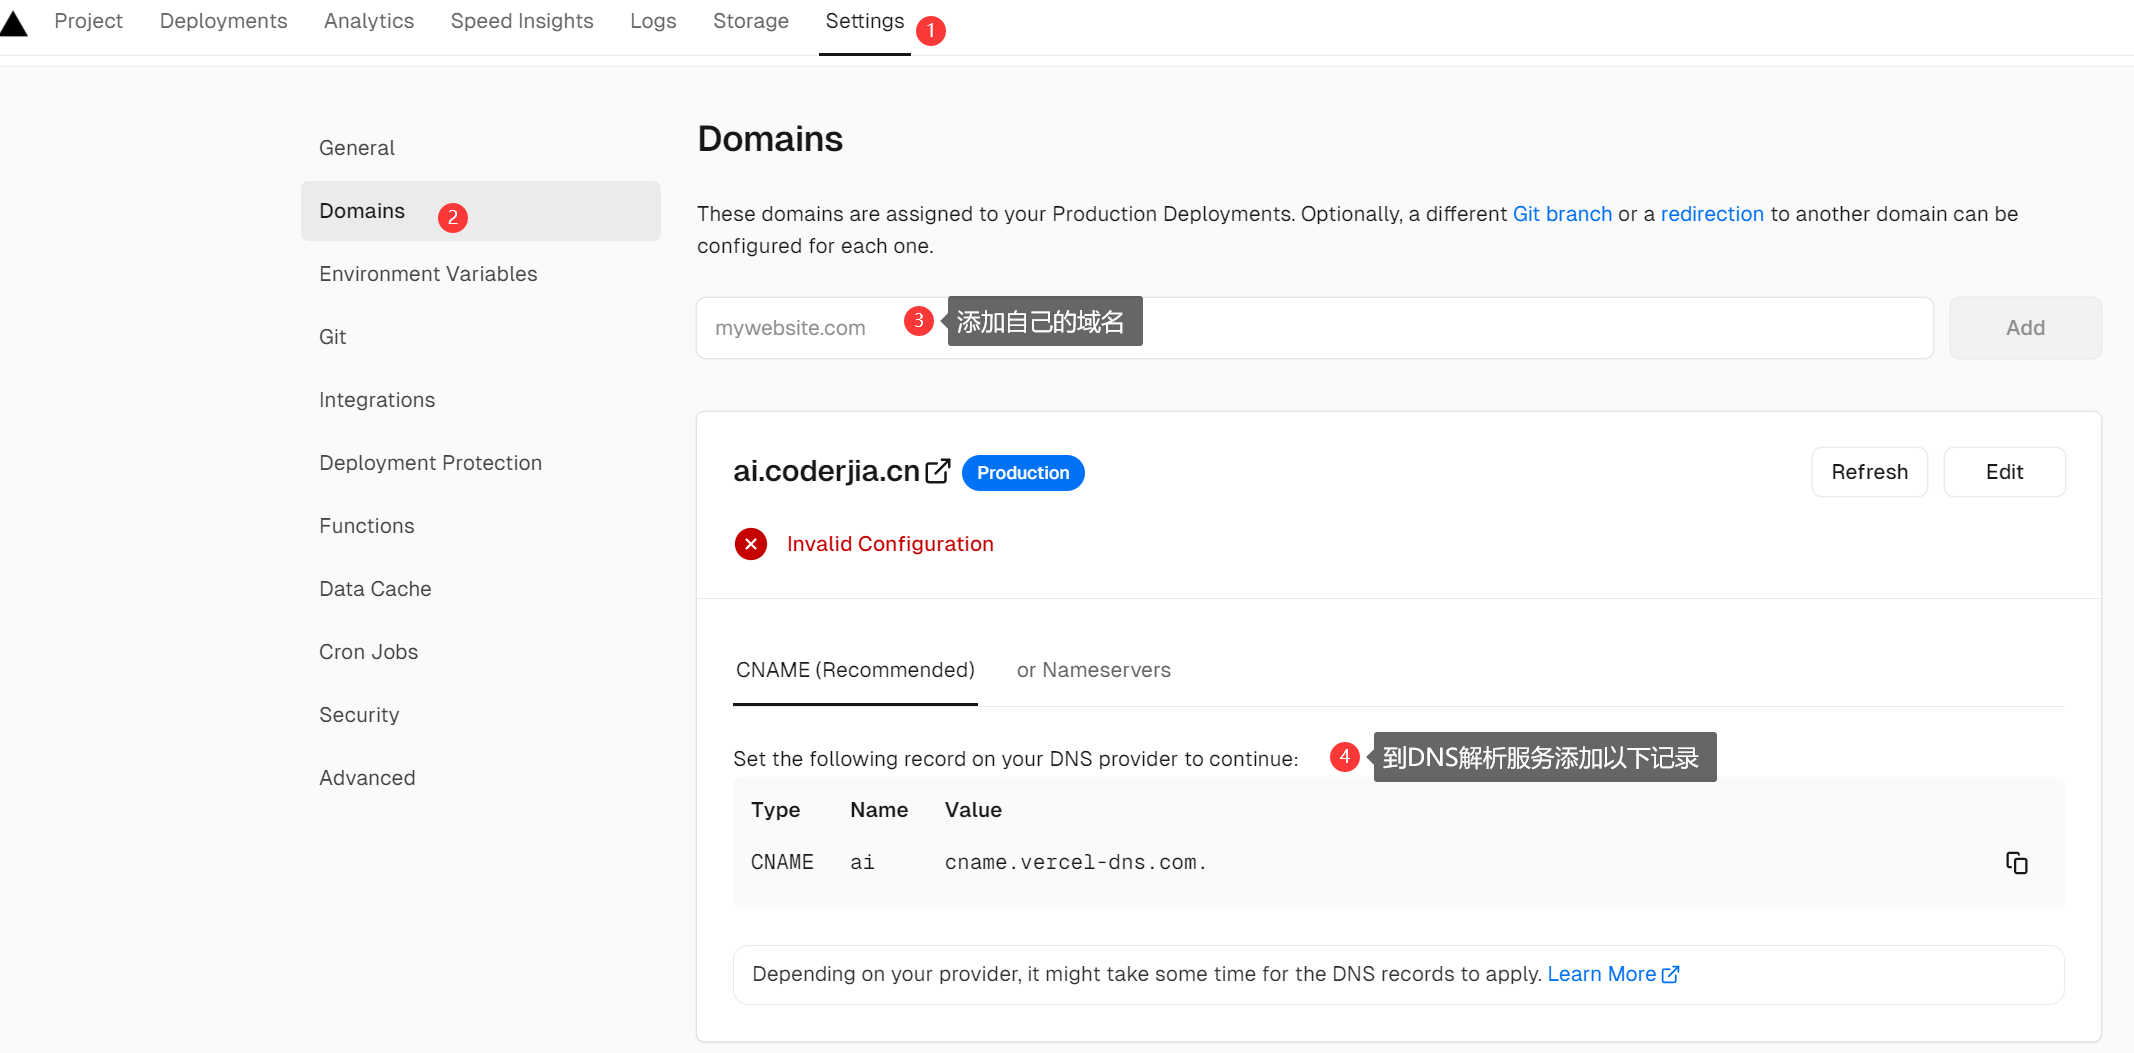2134x1053 pixels.
Task: Select Domains in the settings sidebar
Action: coord(480,211)
